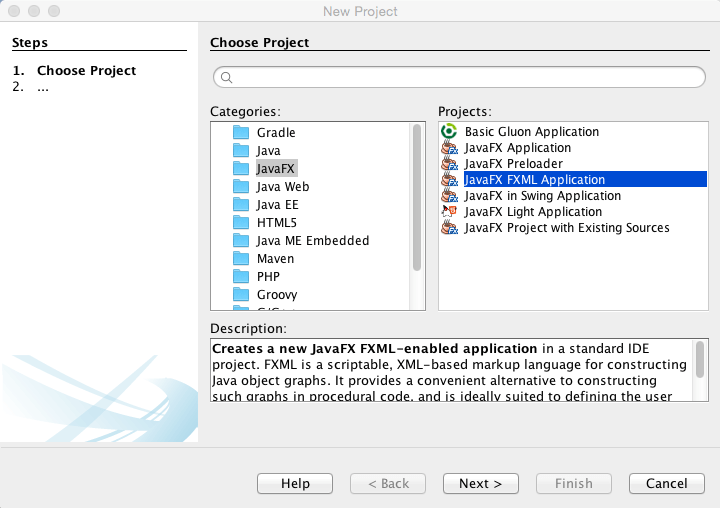The height and width of the screenshot is (508, 720).
Task: Select the Groovy category
Action: tap(276, 295)
